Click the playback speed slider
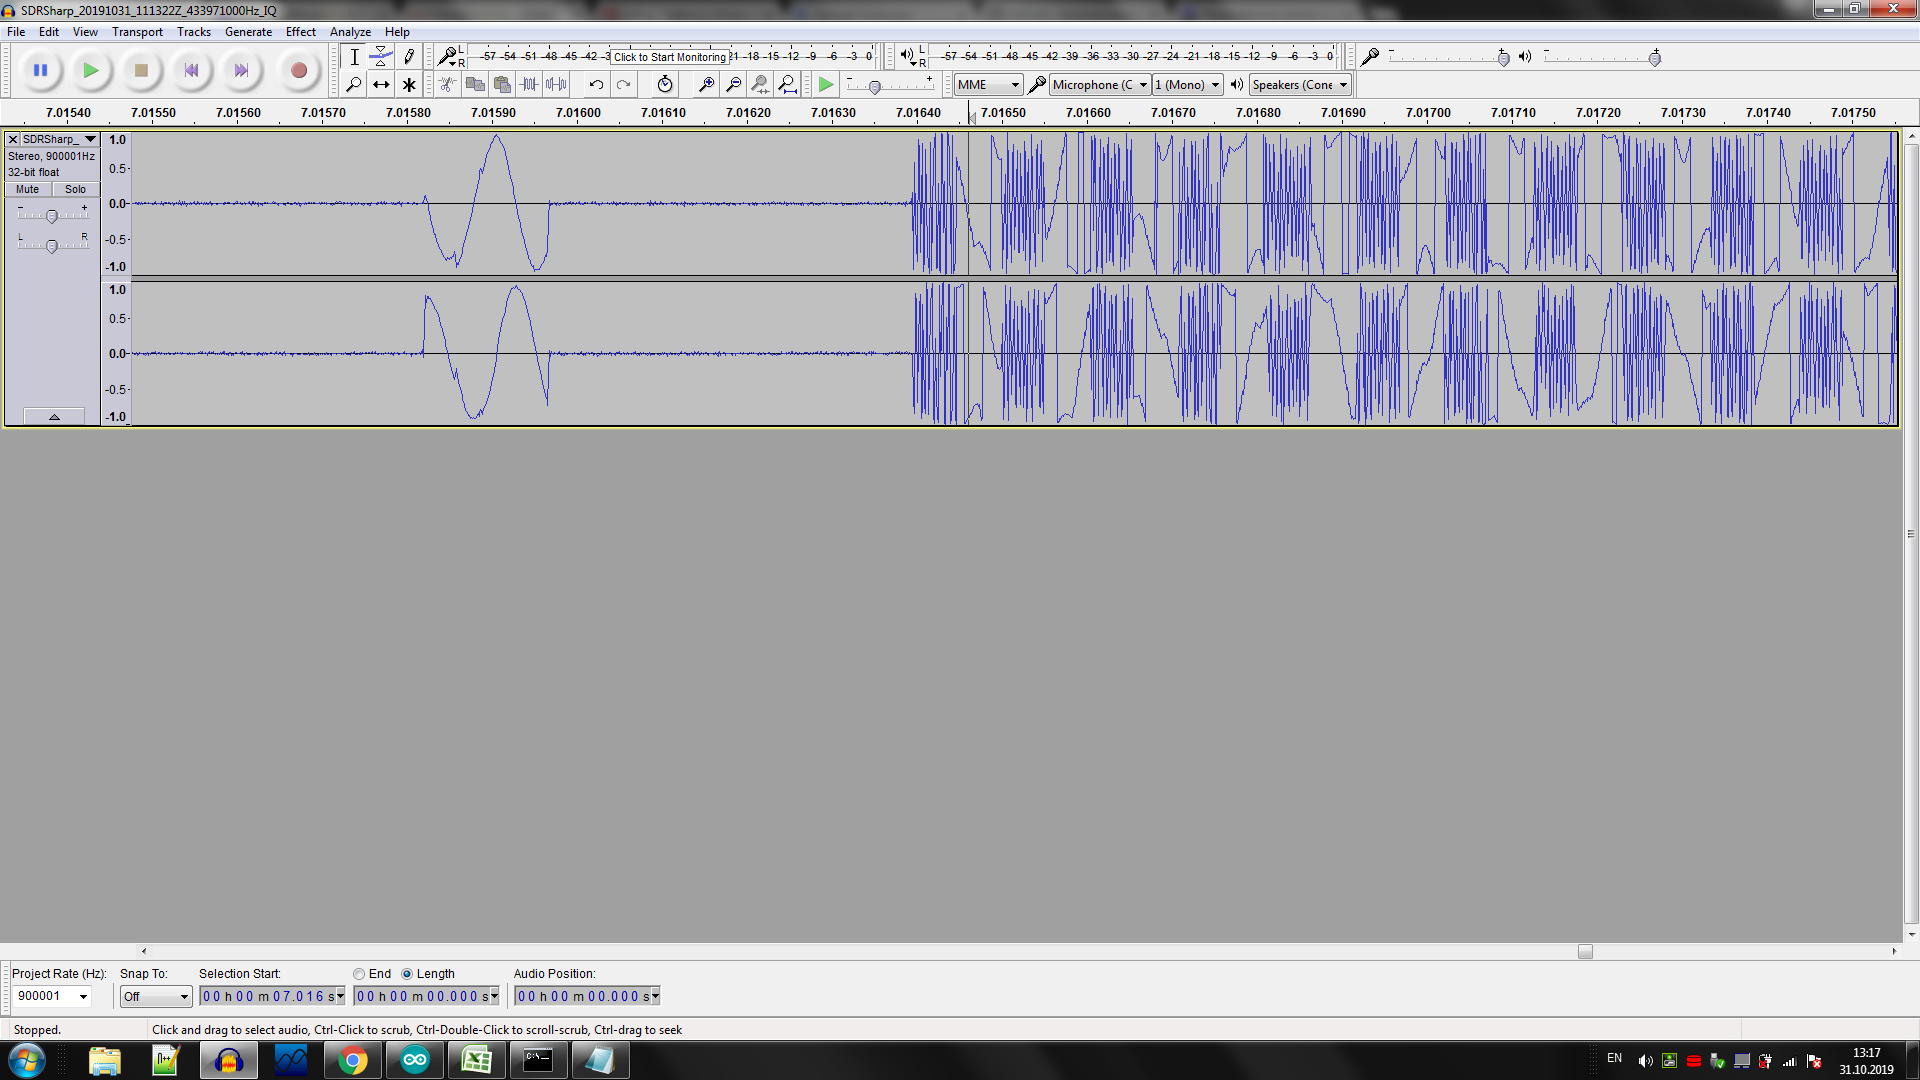The height and width of the screenshot is (1080, 1920). [875, 87]
